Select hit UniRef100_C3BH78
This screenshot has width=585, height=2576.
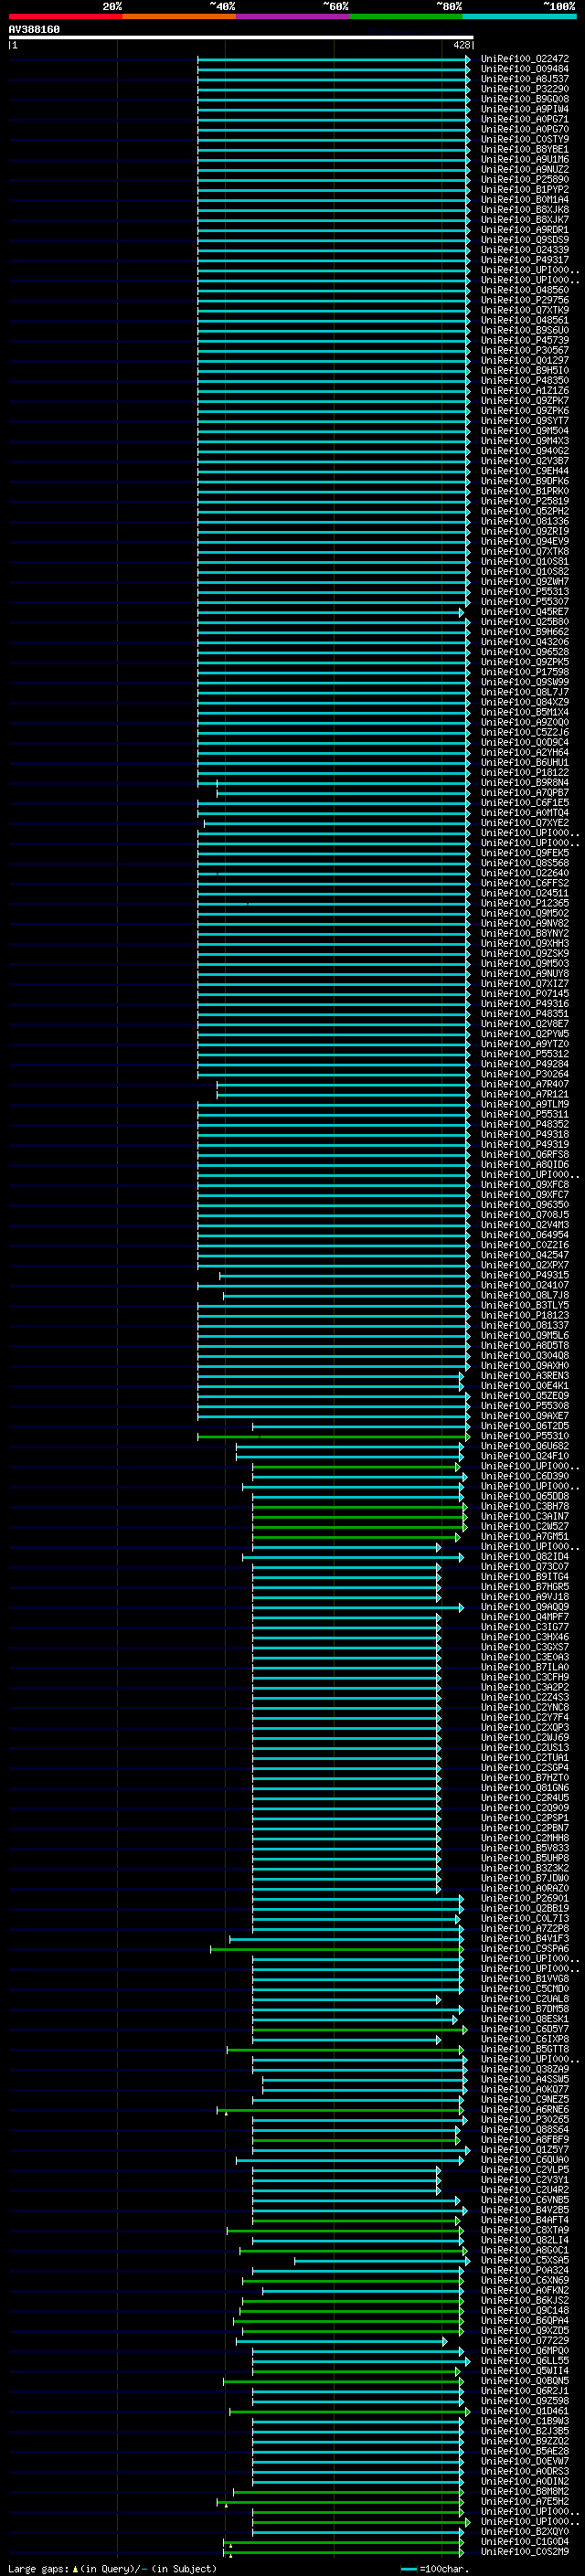(x=525, y=1506)
